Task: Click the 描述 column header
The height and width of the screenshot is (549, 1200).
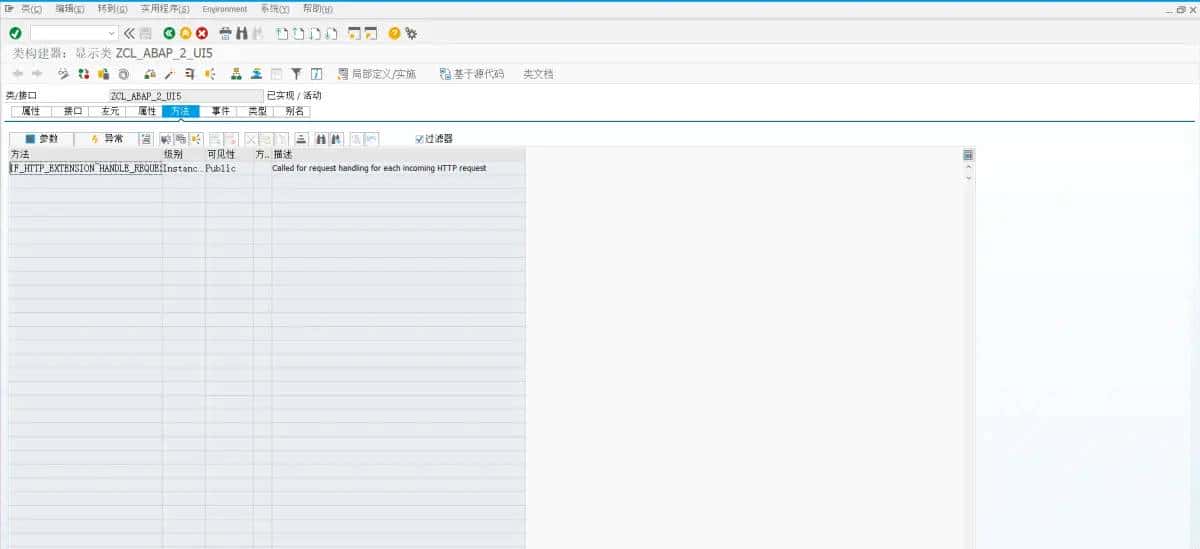Action: pyautogui.click(x=398, y=155)
